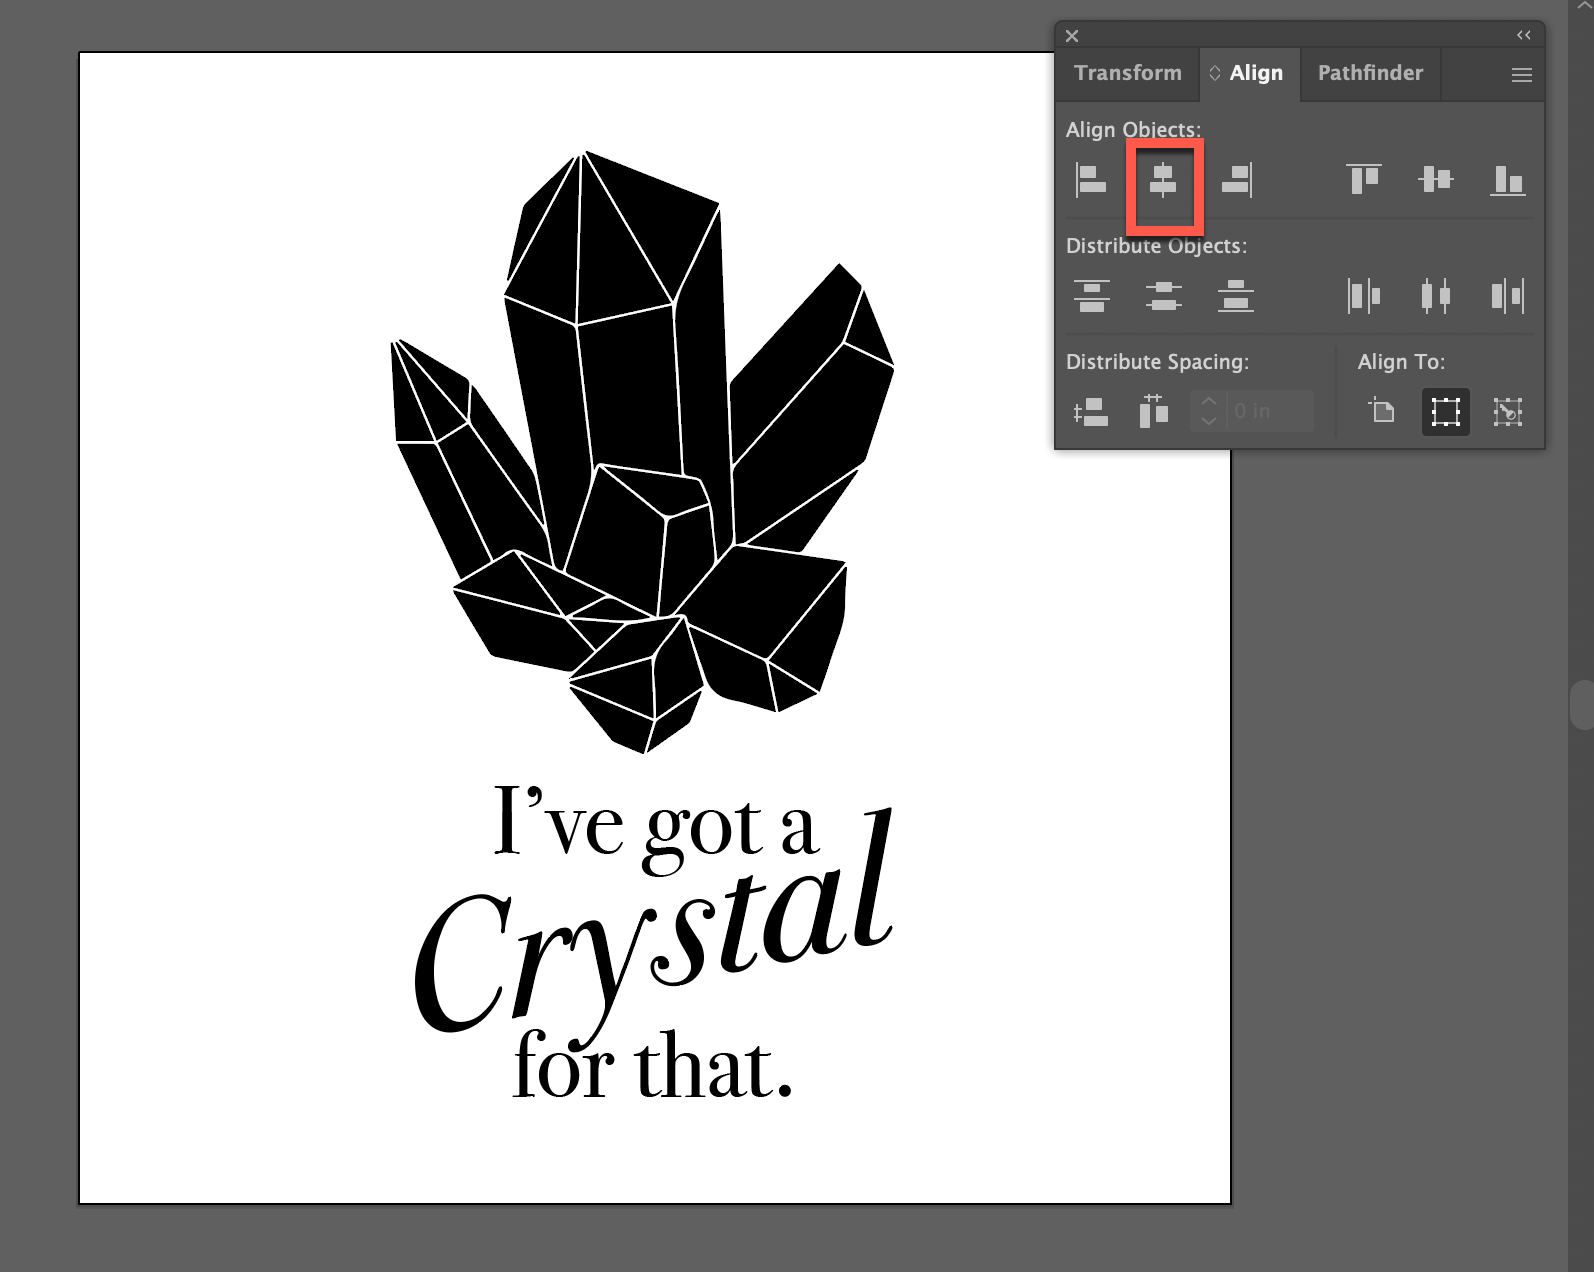This screenshot has height=1272, width=1594.
Task: Open the Align panel options menu
Action: coord(1521,75)
